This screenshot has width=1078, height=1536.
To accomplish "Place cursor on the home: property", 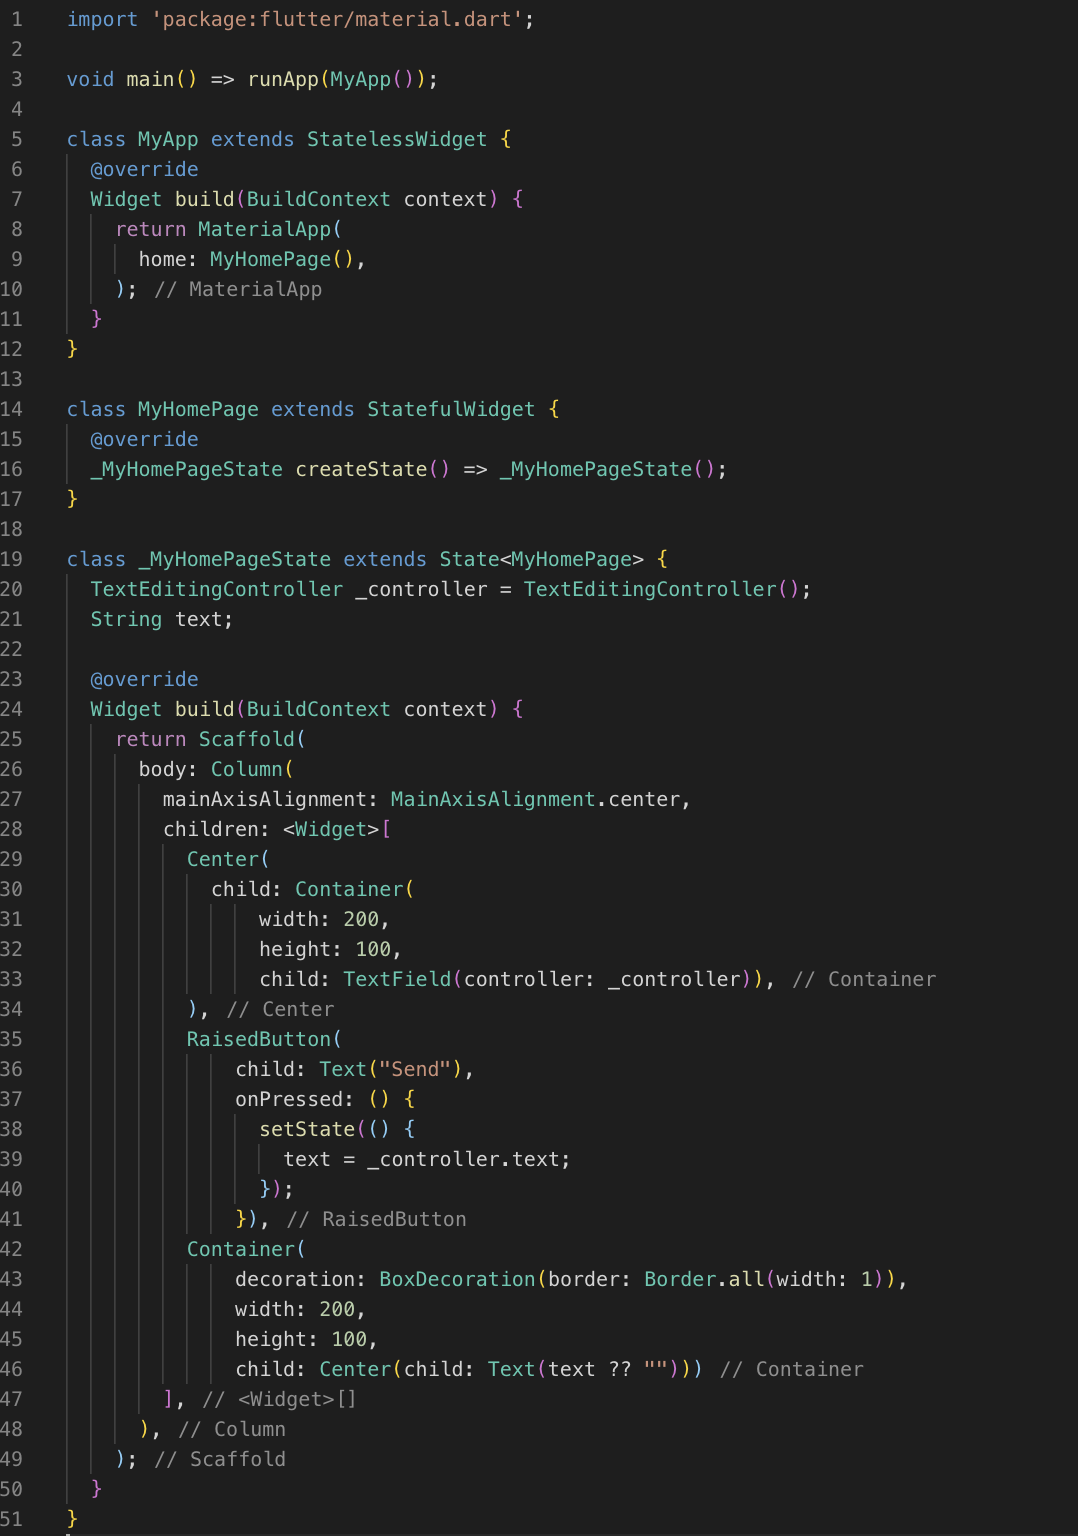I will 161,260.
